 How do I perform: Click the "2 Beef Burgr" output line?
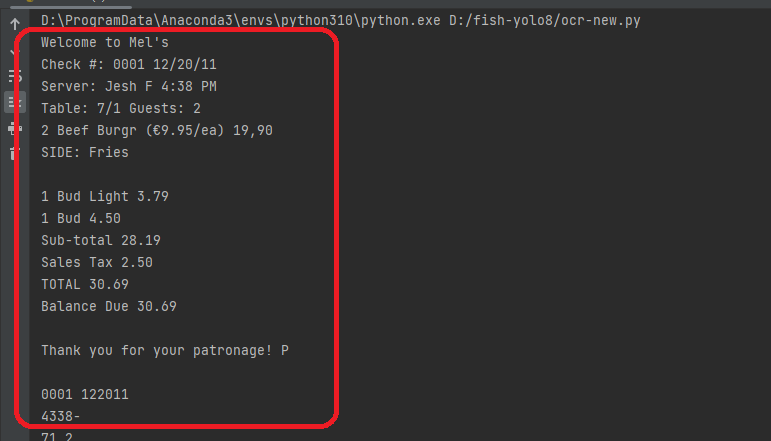pyautogui.click(x=157, y=130)
